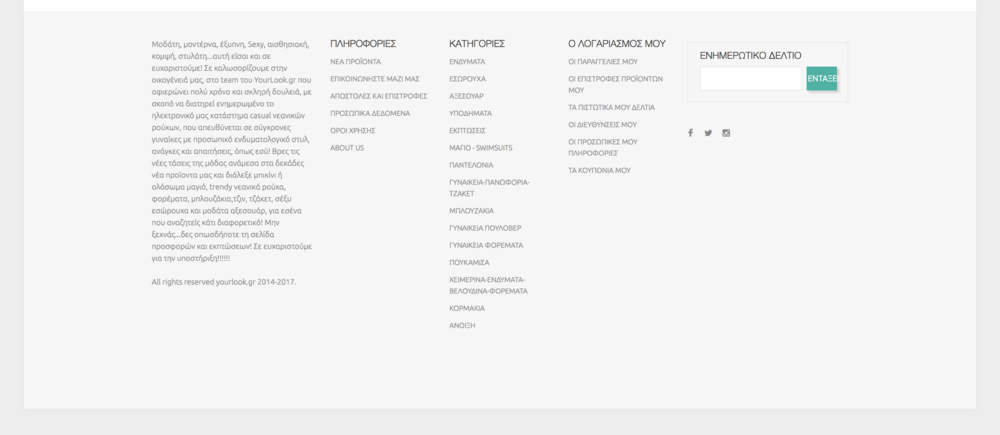This screenshot has width=1000, height=435.
Task: Browse the ΠΑΝΤΕΛΟΝΙΑ category
Action: click(471, 165)
